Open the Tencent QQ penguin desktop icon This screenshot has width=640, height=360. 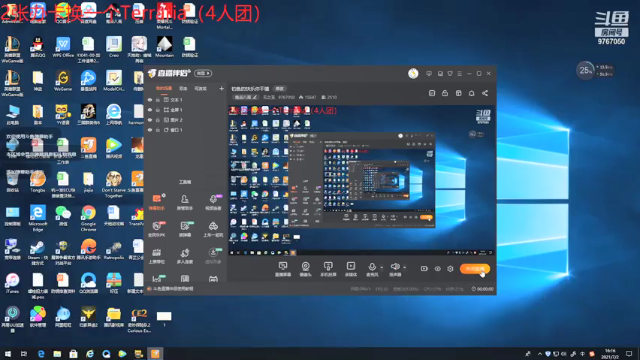click(38, 47)
